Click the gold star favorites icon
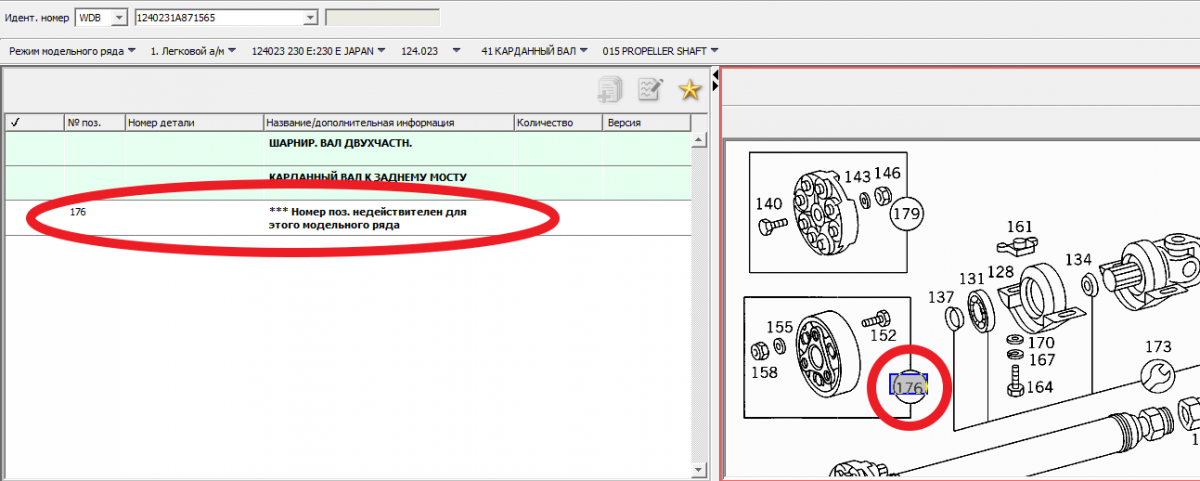Screen dimensions: 1200x481 [x=689, y=90]
